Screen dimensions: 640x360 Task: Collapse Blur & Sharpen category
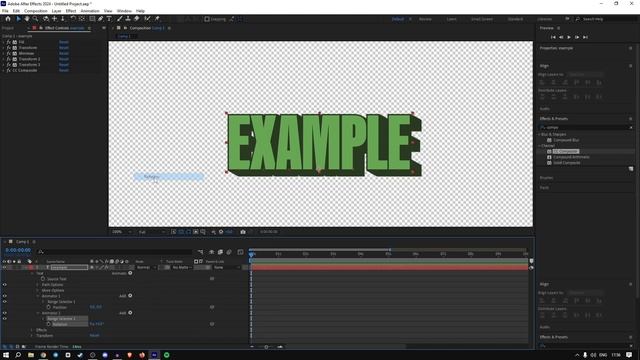tap(539, 134)
